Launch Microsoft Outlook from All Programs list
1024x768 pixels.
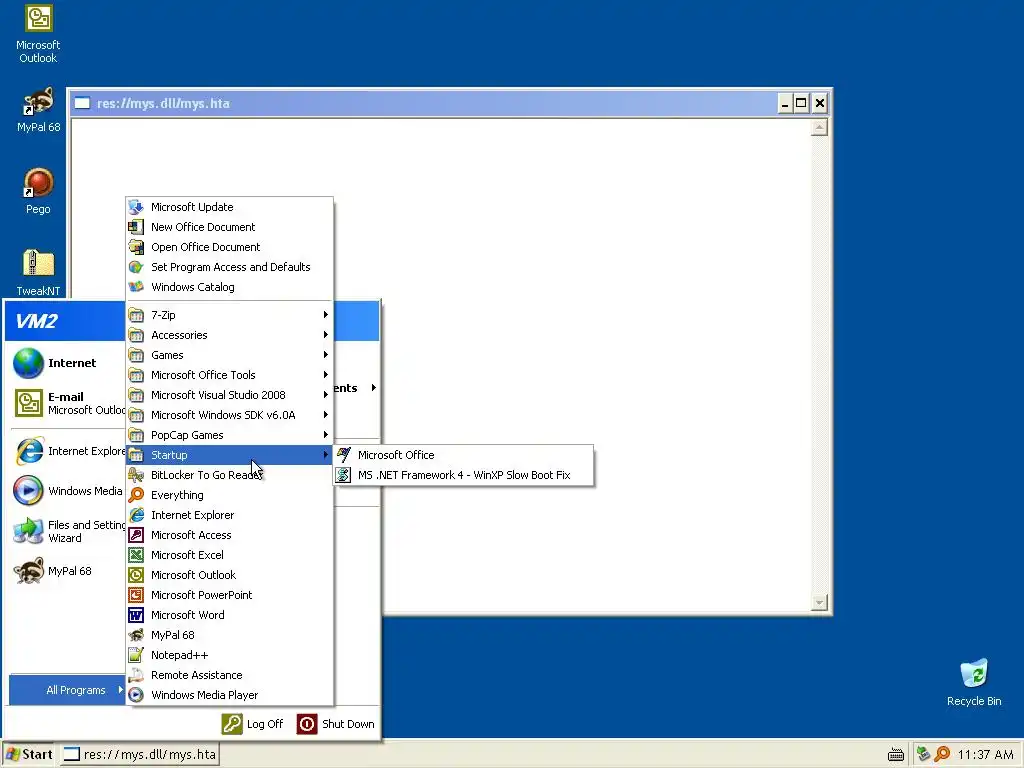[229, 575]
